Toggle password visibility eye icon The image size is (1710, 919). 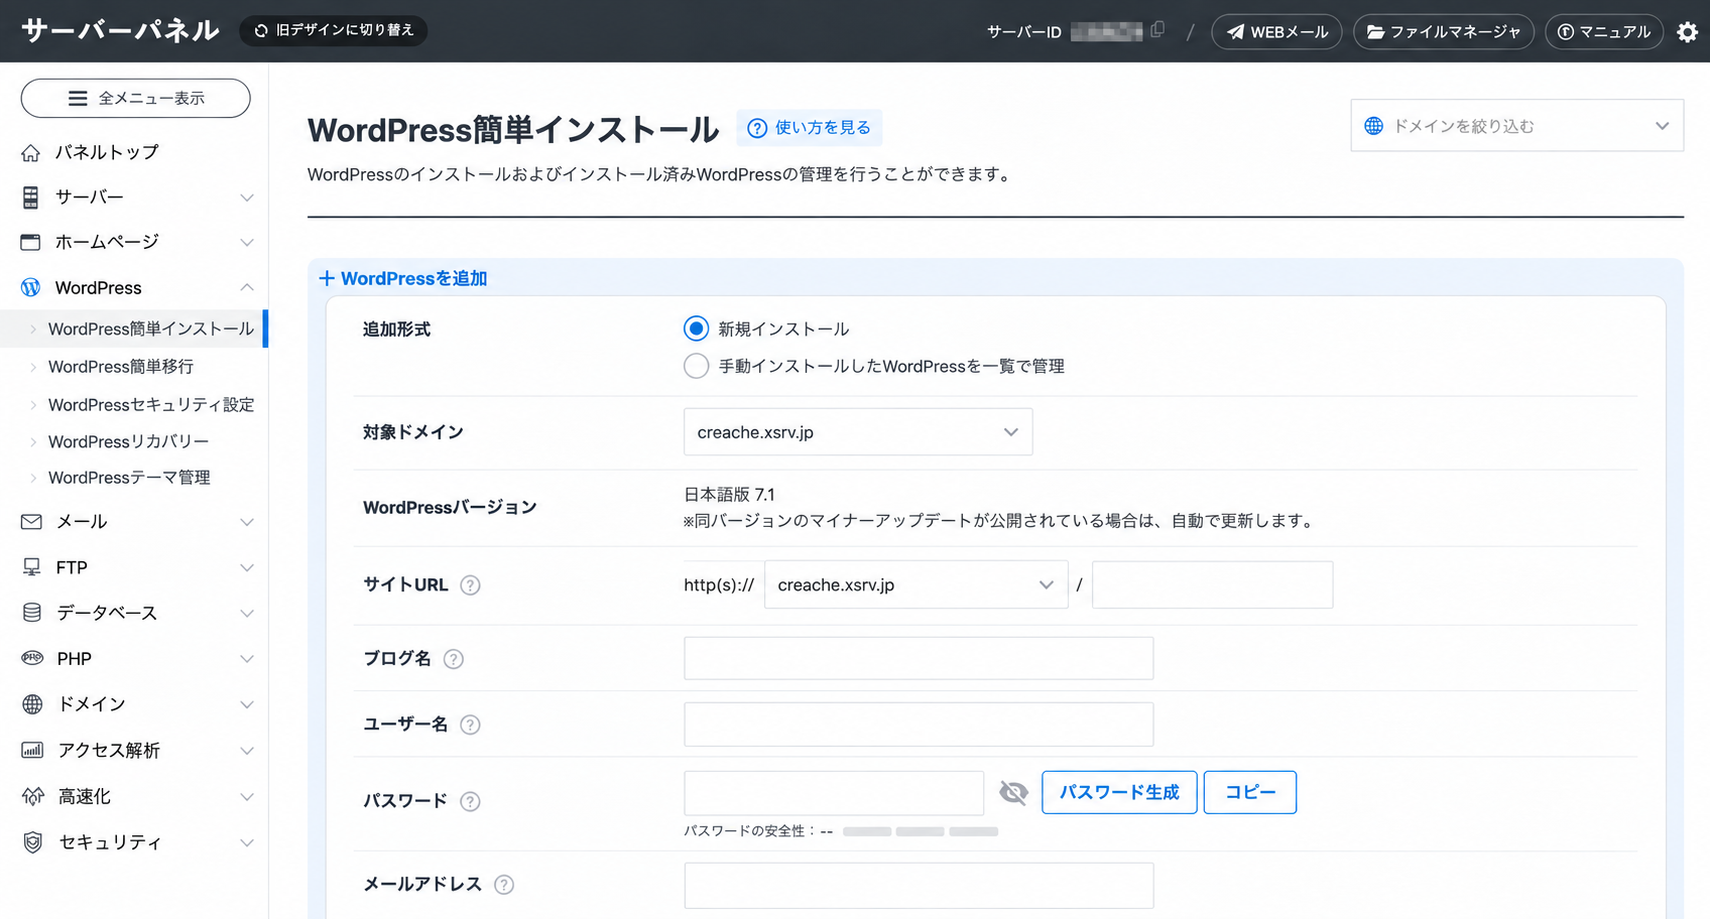(x=1013, y=793)
